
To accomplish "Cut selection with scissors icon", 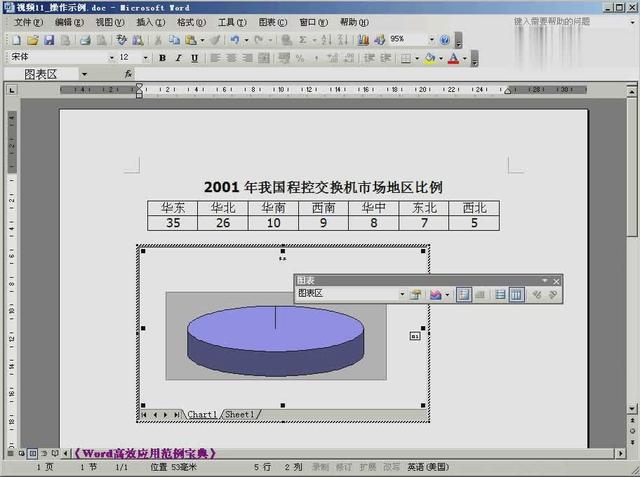I will tap(158, 40).
